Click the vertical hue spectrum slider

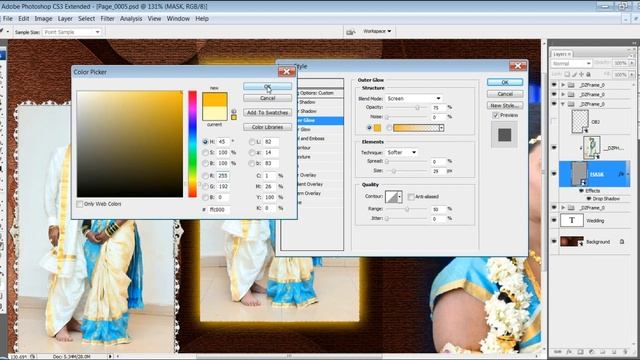pyautogui.click(x=192, y=144)
